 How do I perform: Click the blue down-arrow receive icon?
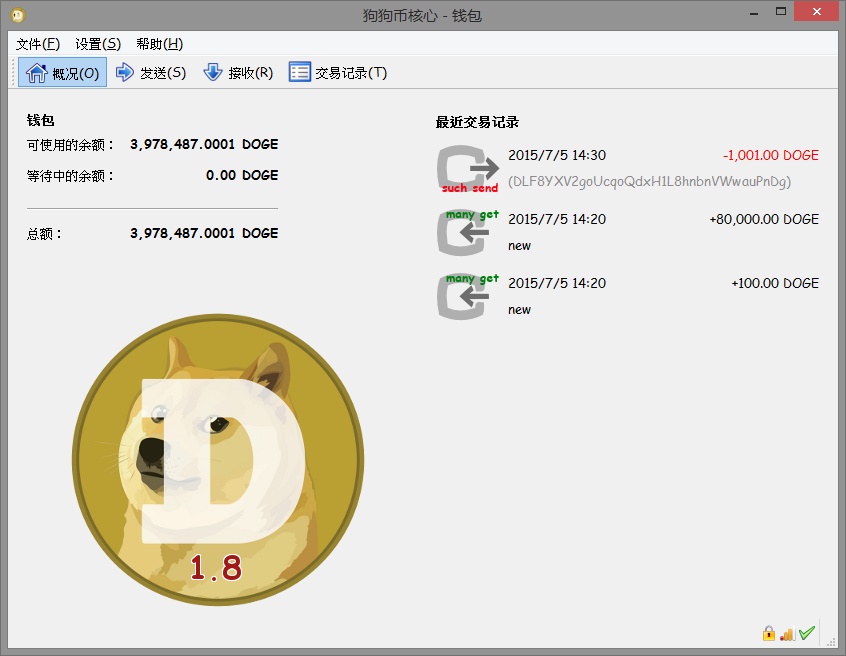(213, 72)
